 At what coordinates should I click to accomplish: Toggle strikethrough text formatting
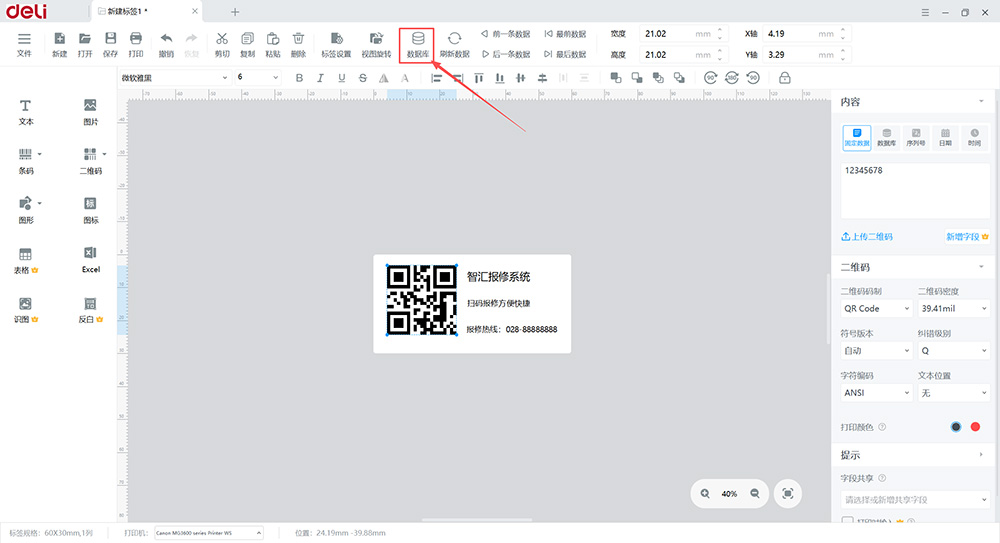click(x=363, y=78)
